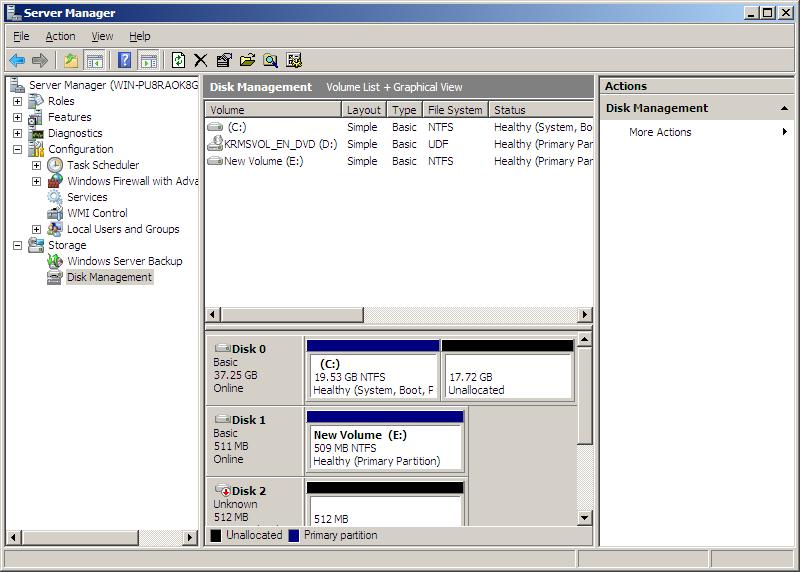This screenshot has width=800, height=572.
Task: Select the 17.72 GB Unallocated partition block
Action: pos(508,370)
